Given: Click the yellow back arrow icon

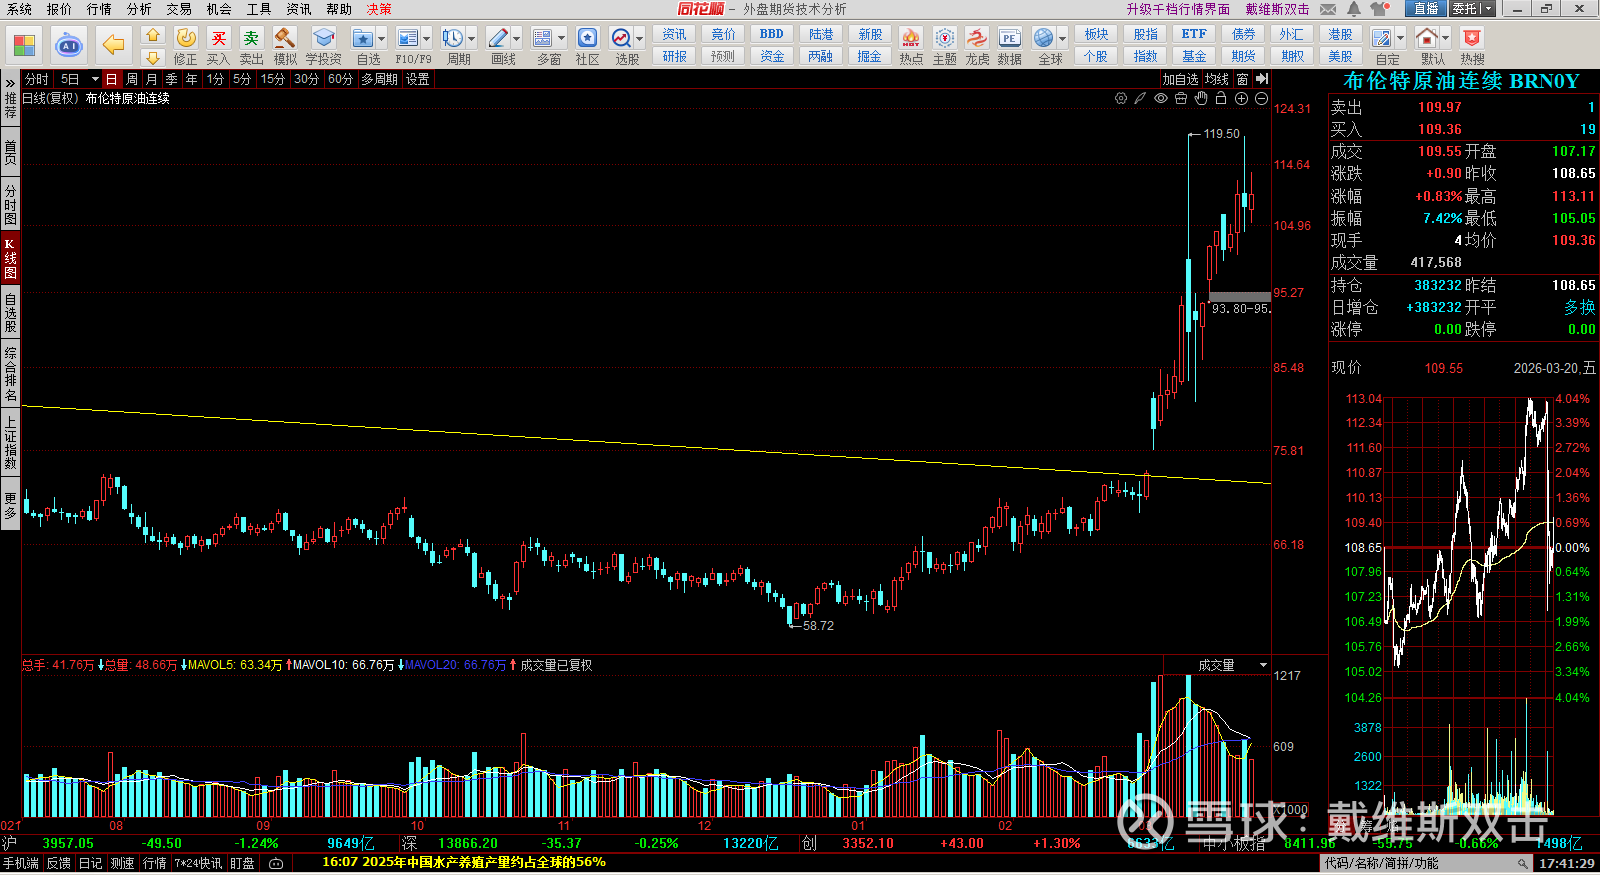Looking at the screenshot, I should click(113, 45).
